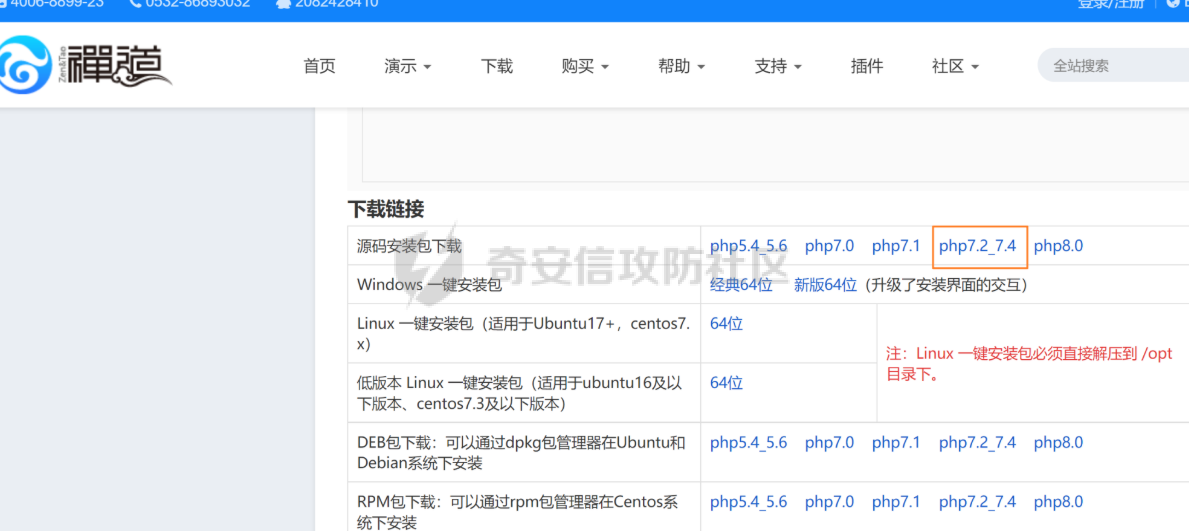The width and height of the screenshot is (1189, 531).
Task: Open the 支持 dropdown menu
Action: tap(778, 66)
